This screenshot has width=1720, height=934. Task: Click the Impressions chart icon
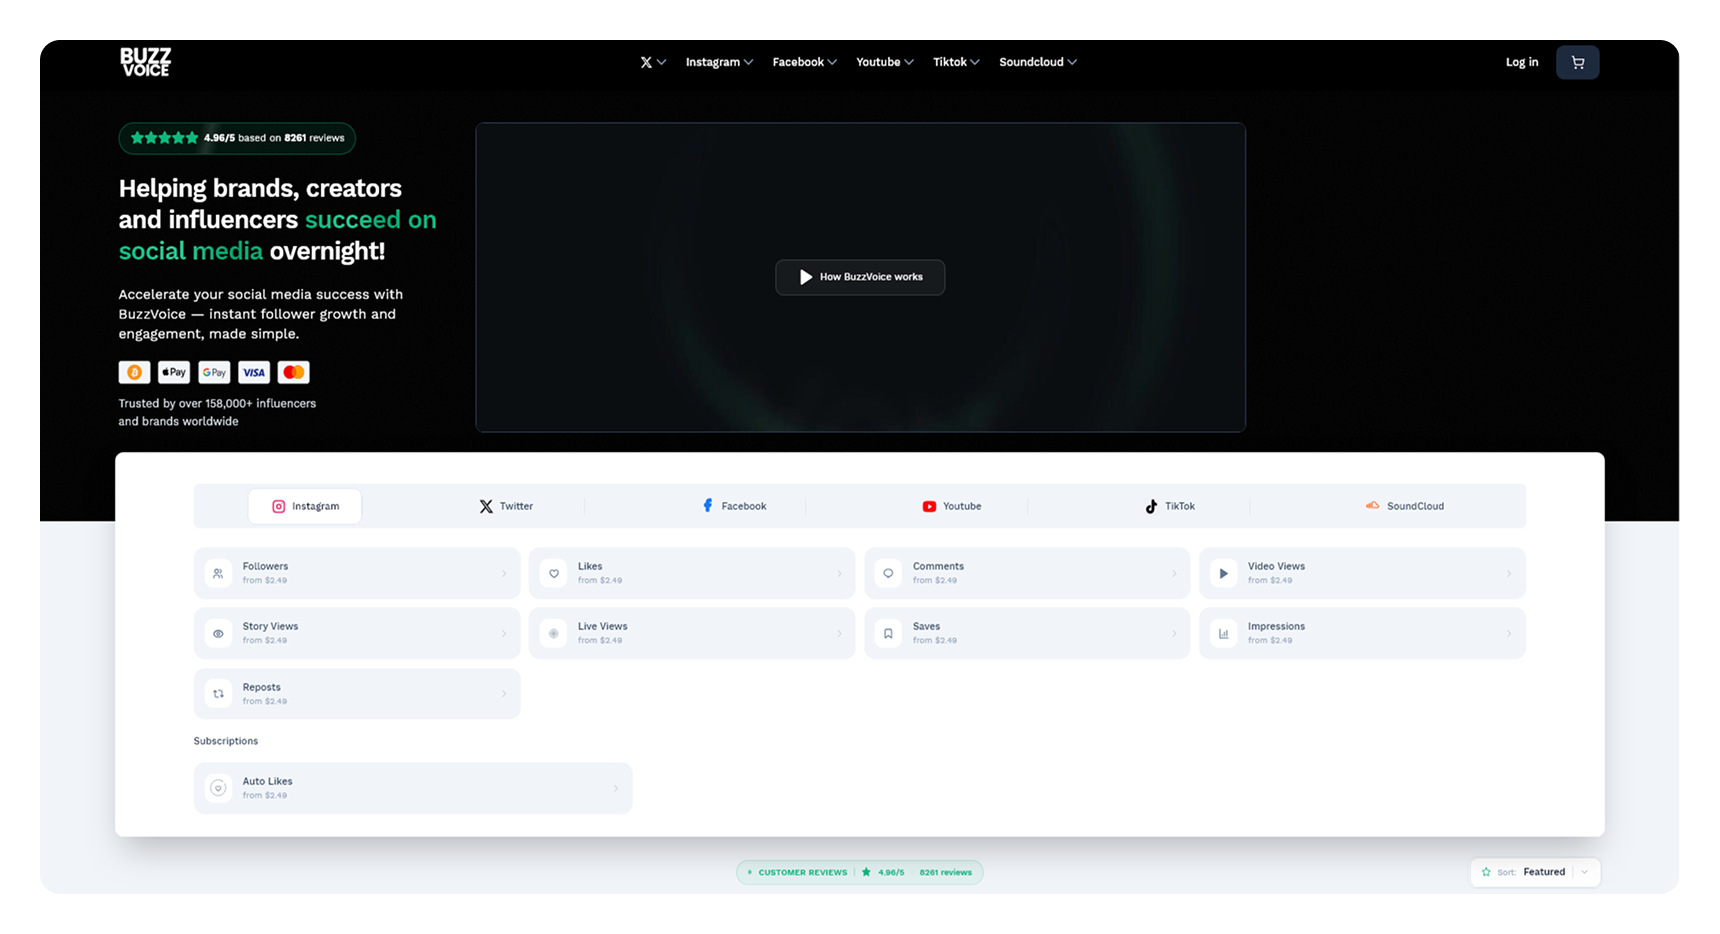click(1223, 633)
